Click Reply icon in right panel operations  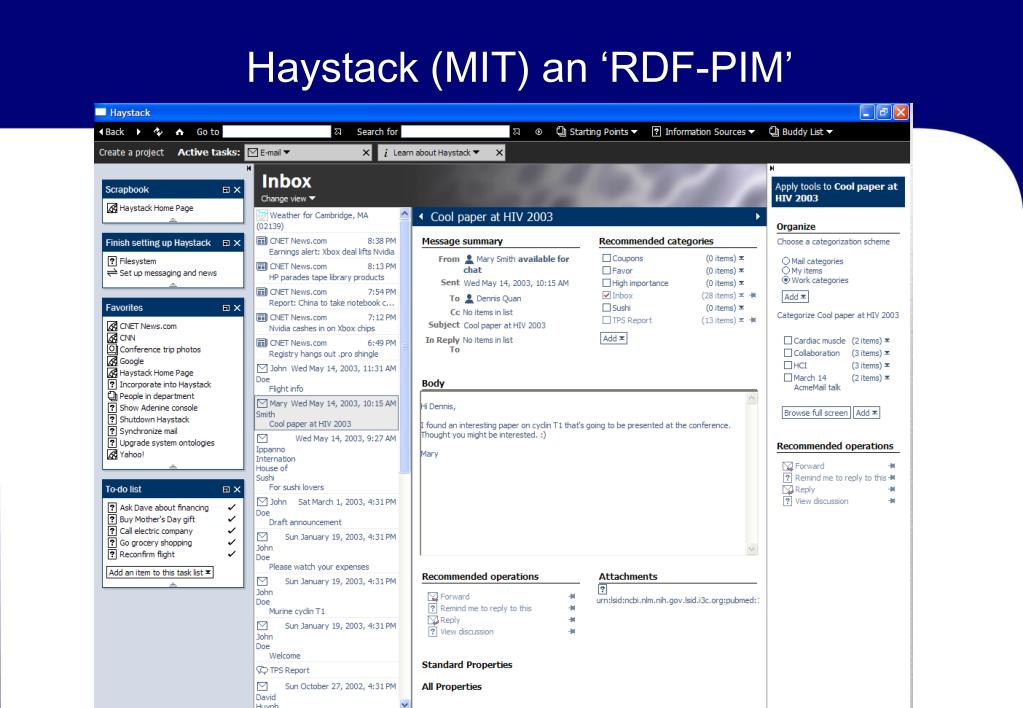(x=787, y=489)
